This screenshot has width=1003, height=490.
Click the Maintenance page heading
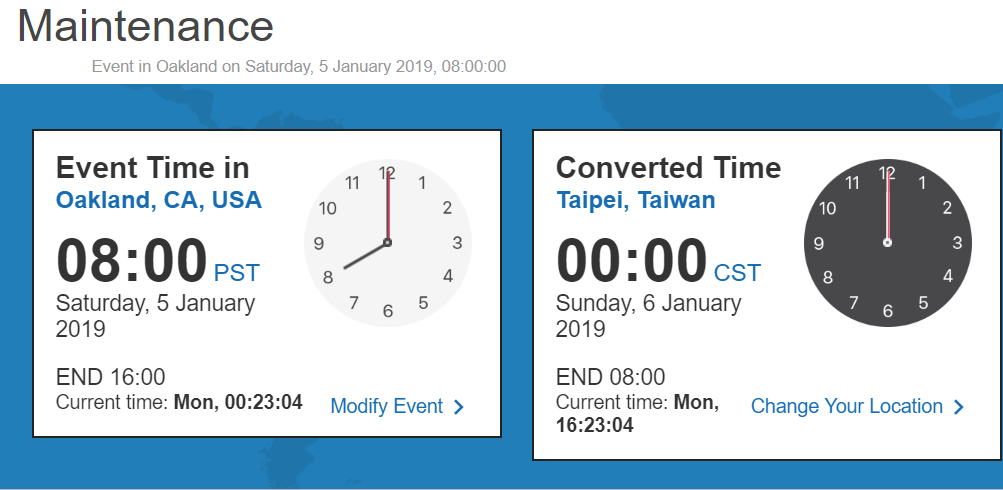146,26
